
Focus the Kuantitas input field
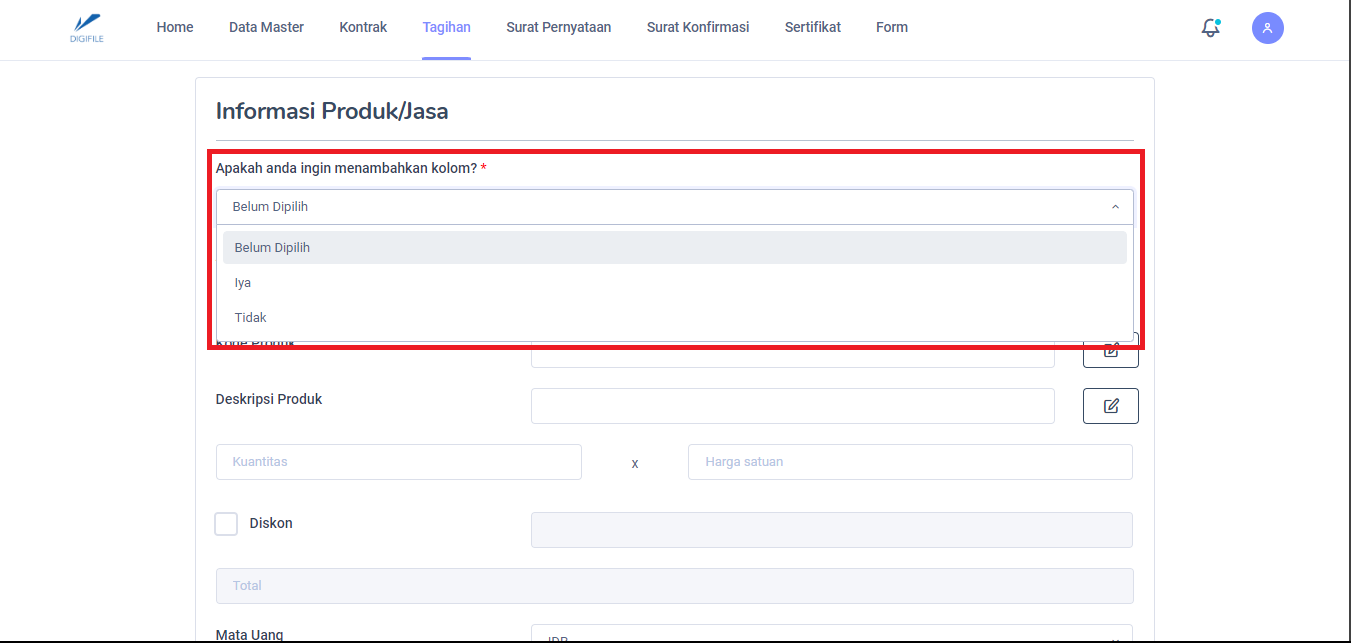click(x=398, y=462)
